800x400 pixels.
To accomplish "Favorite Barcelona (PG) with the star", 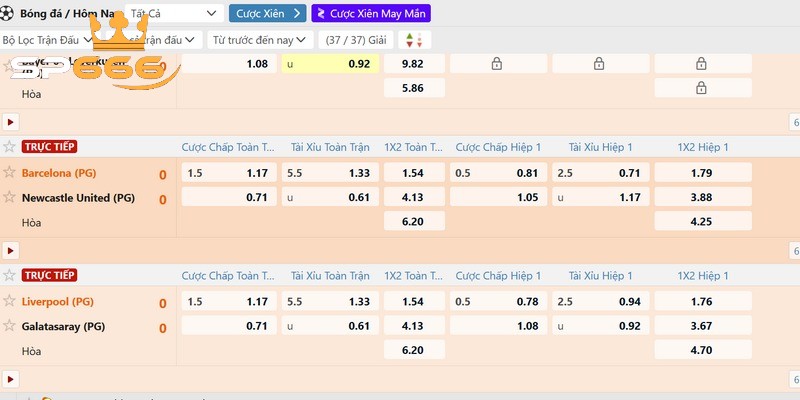I will click(11, 173).
